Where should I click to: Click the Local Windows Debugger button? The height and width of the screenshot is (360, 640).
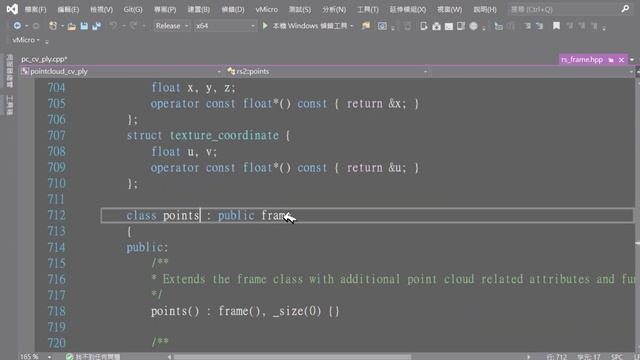tap(310, 26)
